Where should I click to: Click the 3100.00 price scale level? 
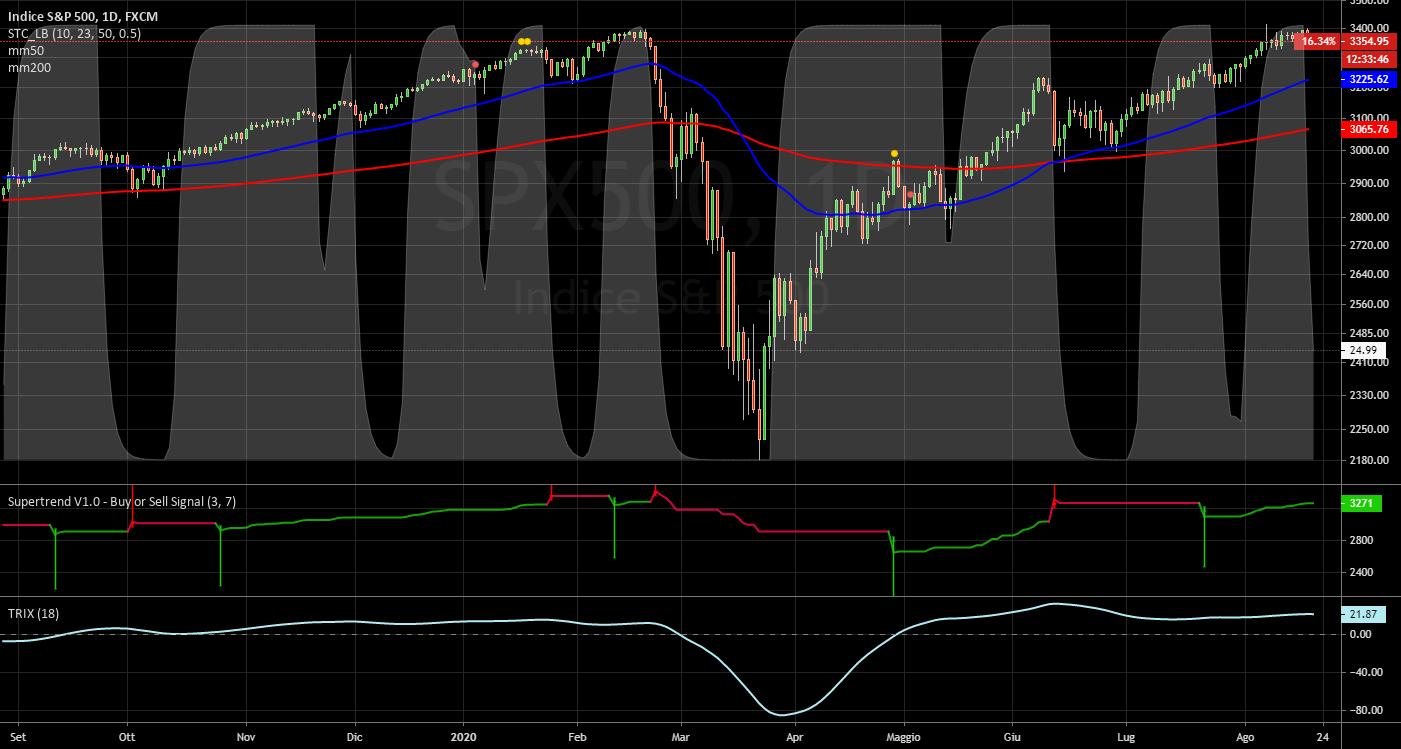tap(1369, 118)
